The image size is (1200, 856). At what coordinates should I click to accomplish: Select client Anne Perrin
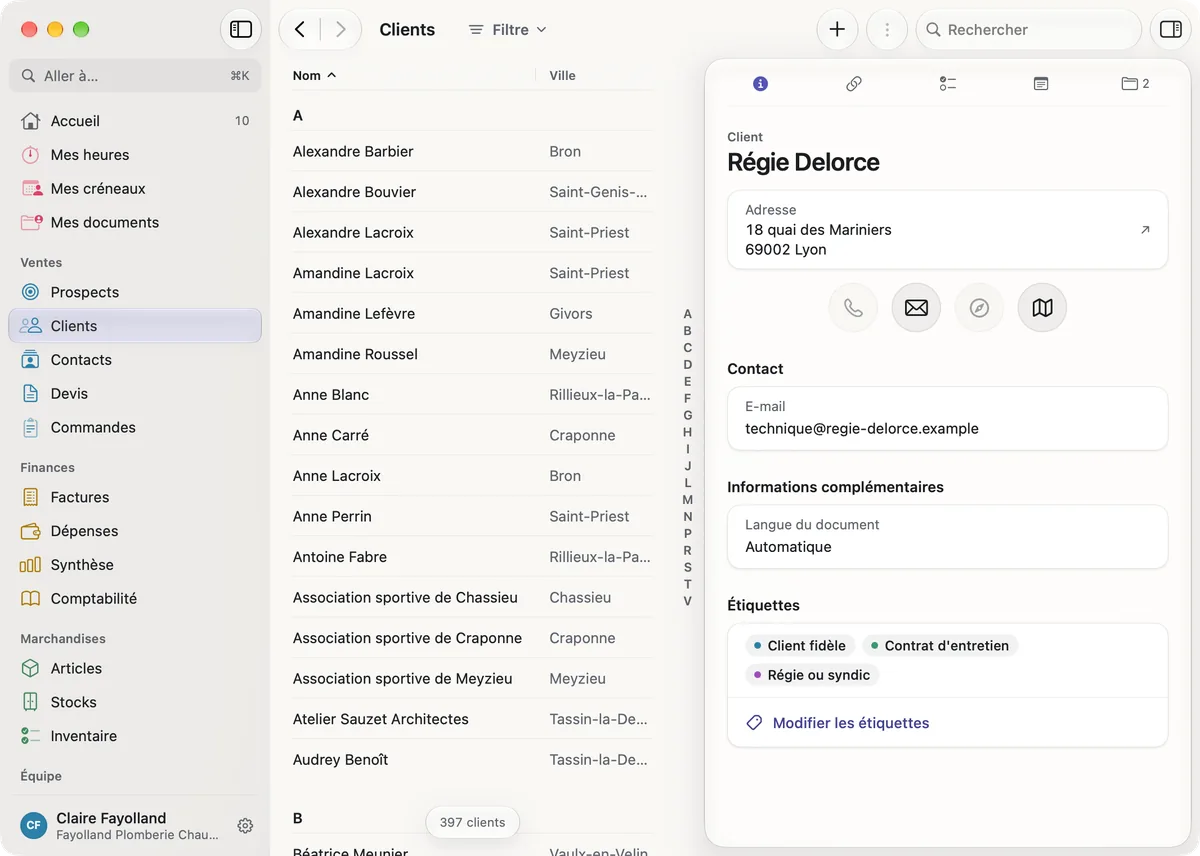coord(472,517)
